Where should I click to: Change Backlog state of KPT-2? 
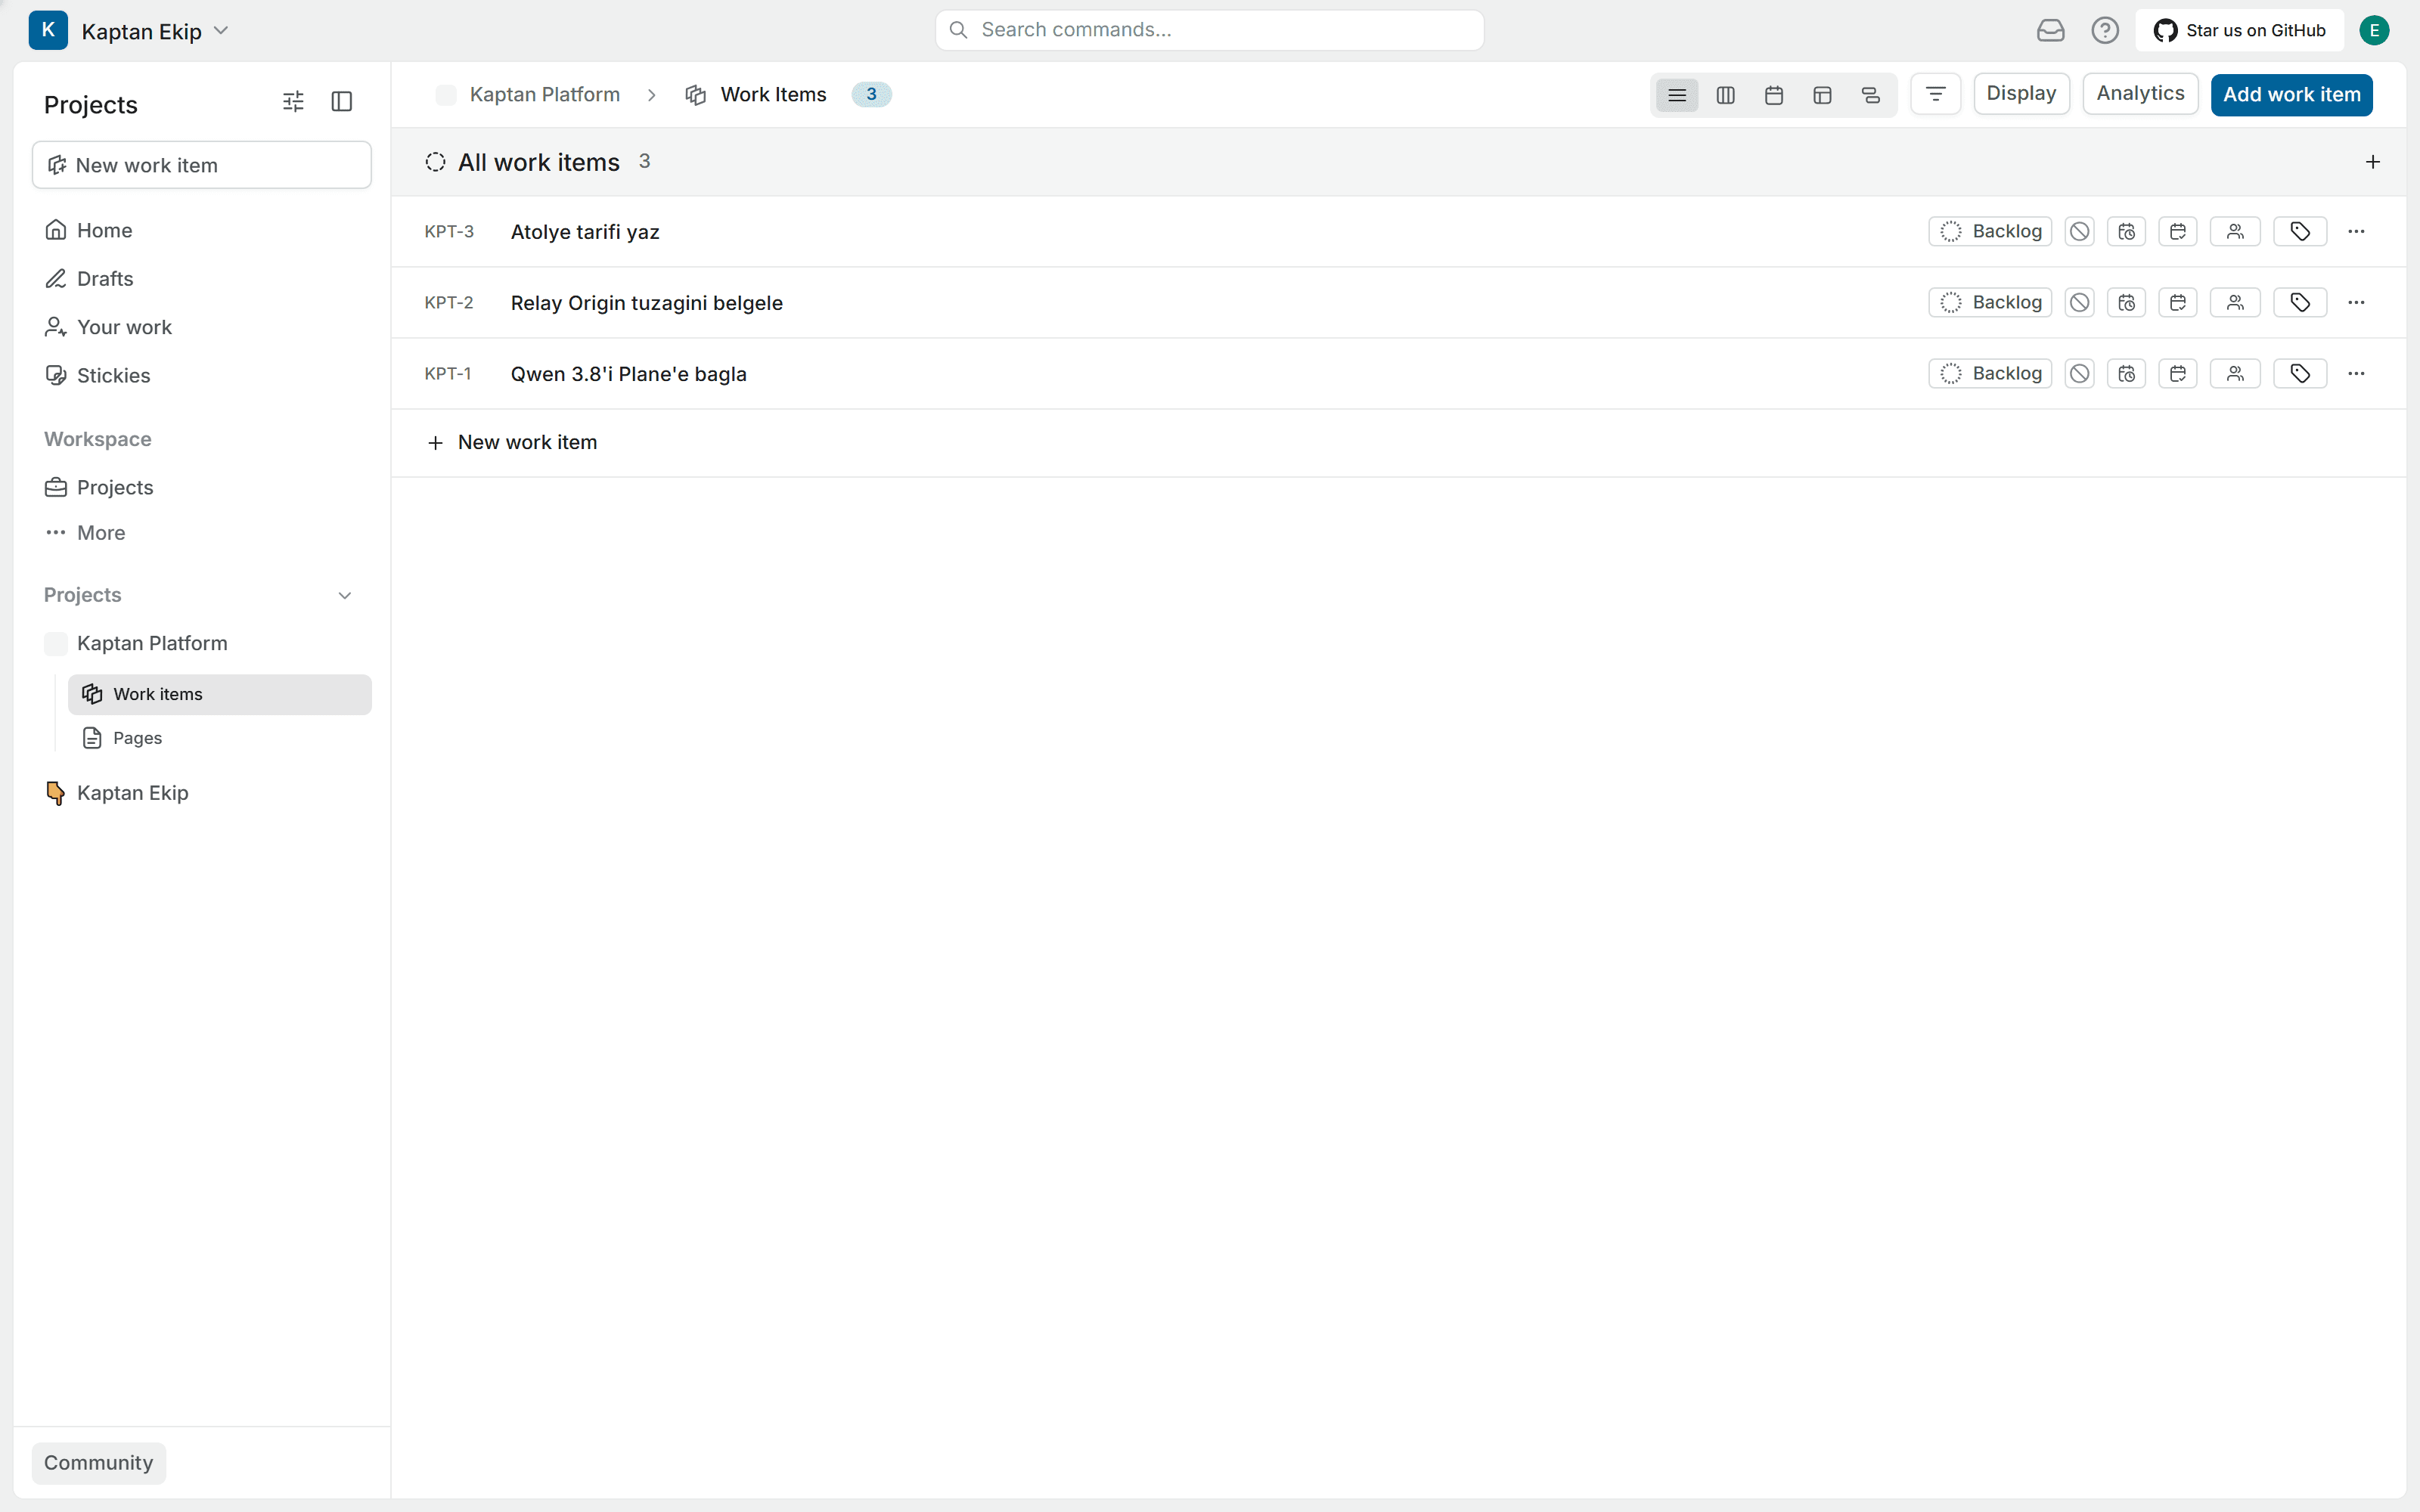[1990, 302]
